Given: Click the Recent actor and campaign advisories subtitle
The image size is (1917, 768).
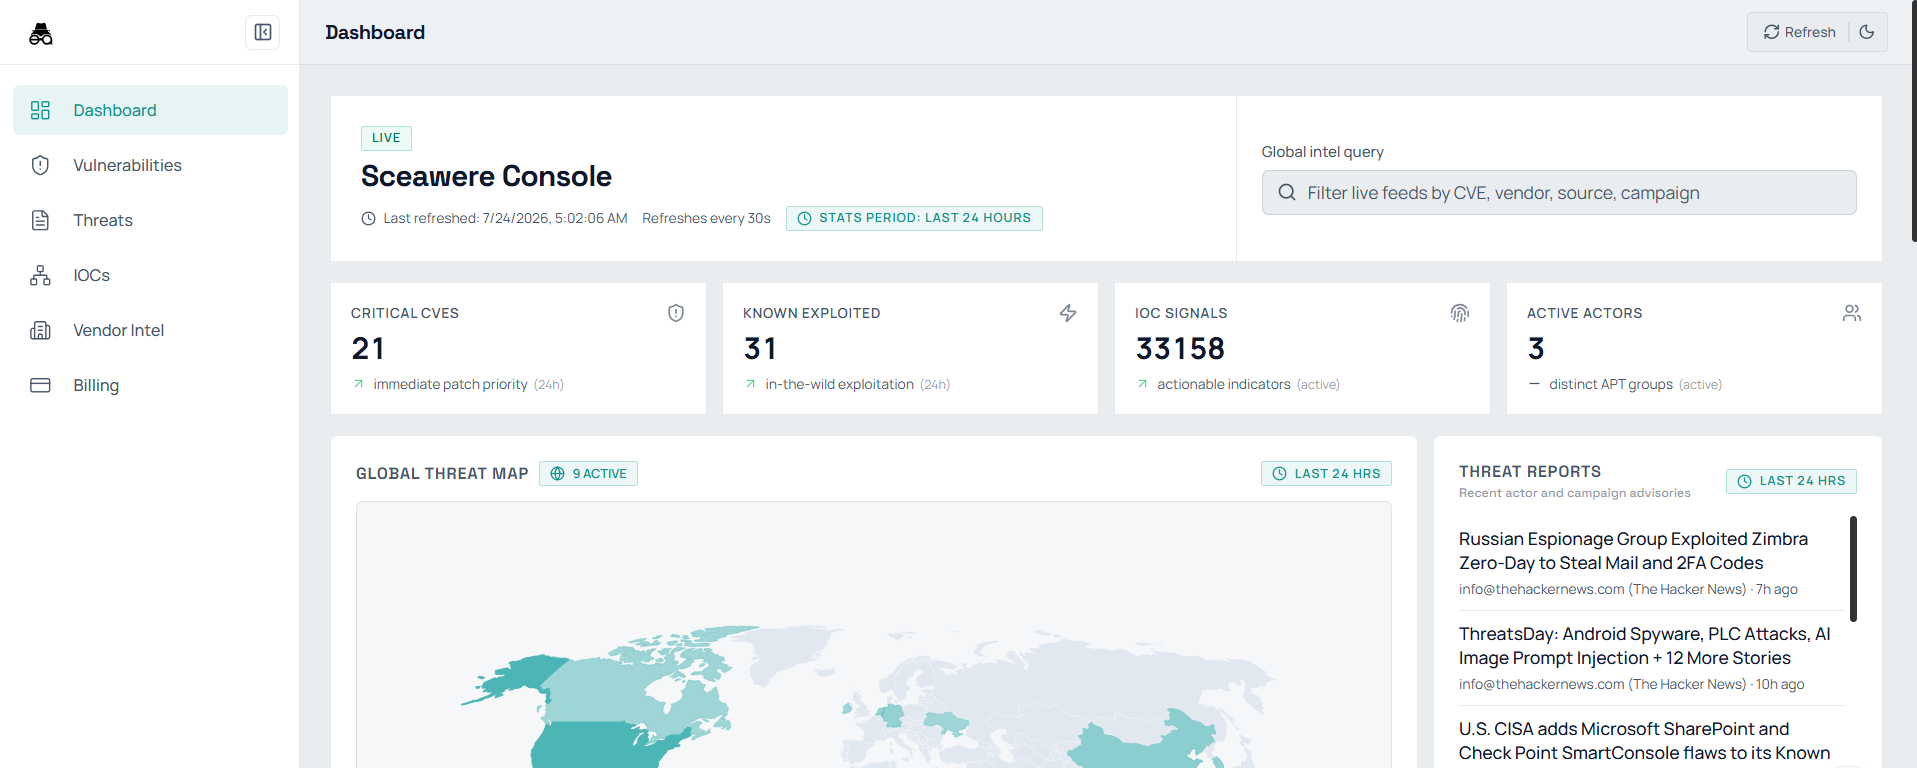Looking at the screenshot, I should coord(1574,493).
